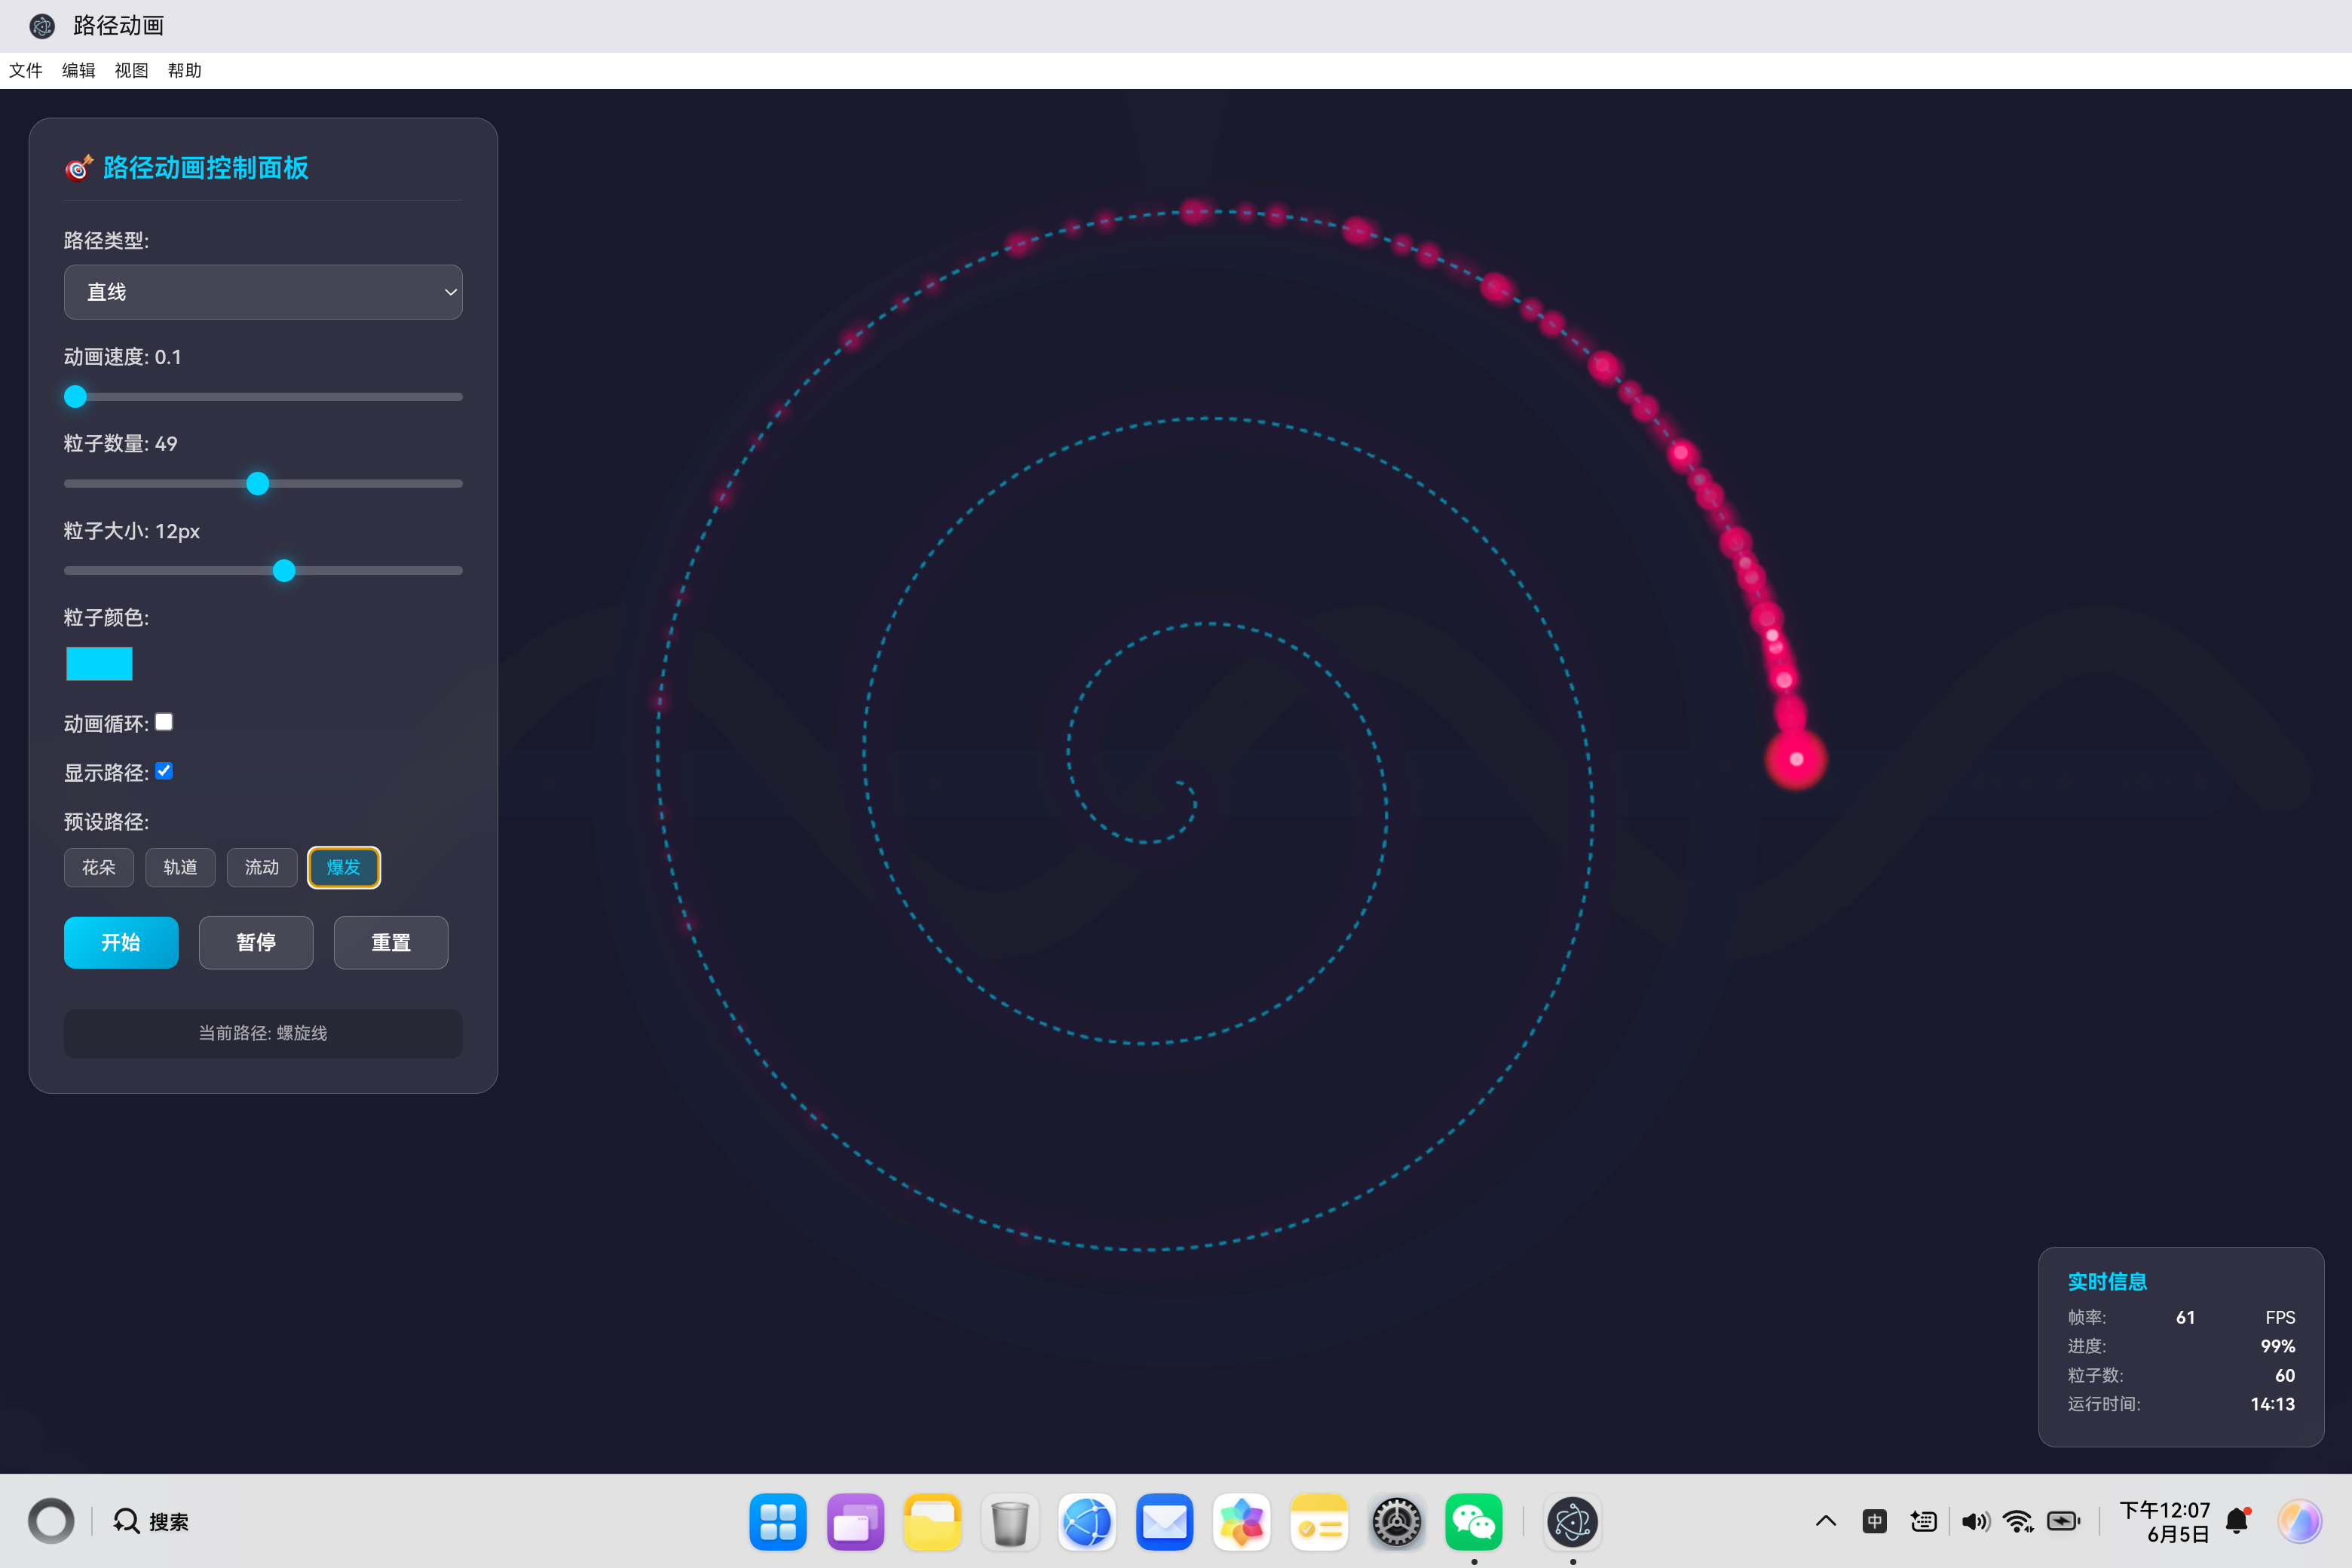Viewport: 2352px width, 1568px height.
Task: Expand the 路径类型 dropdown showing 直线
Action: [x=263, y=292]
